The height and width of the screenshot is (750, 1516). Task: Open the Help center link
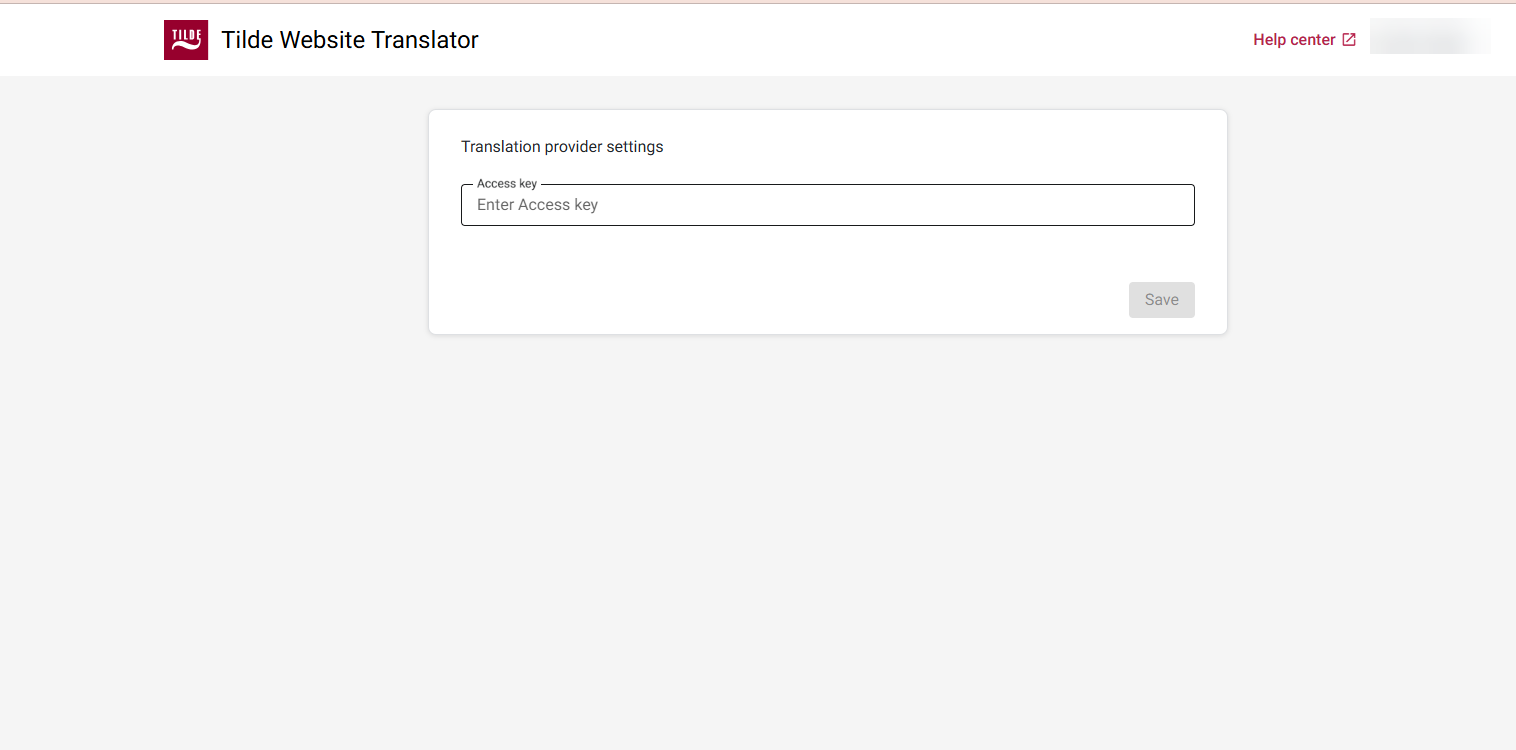click(1305, 40)
